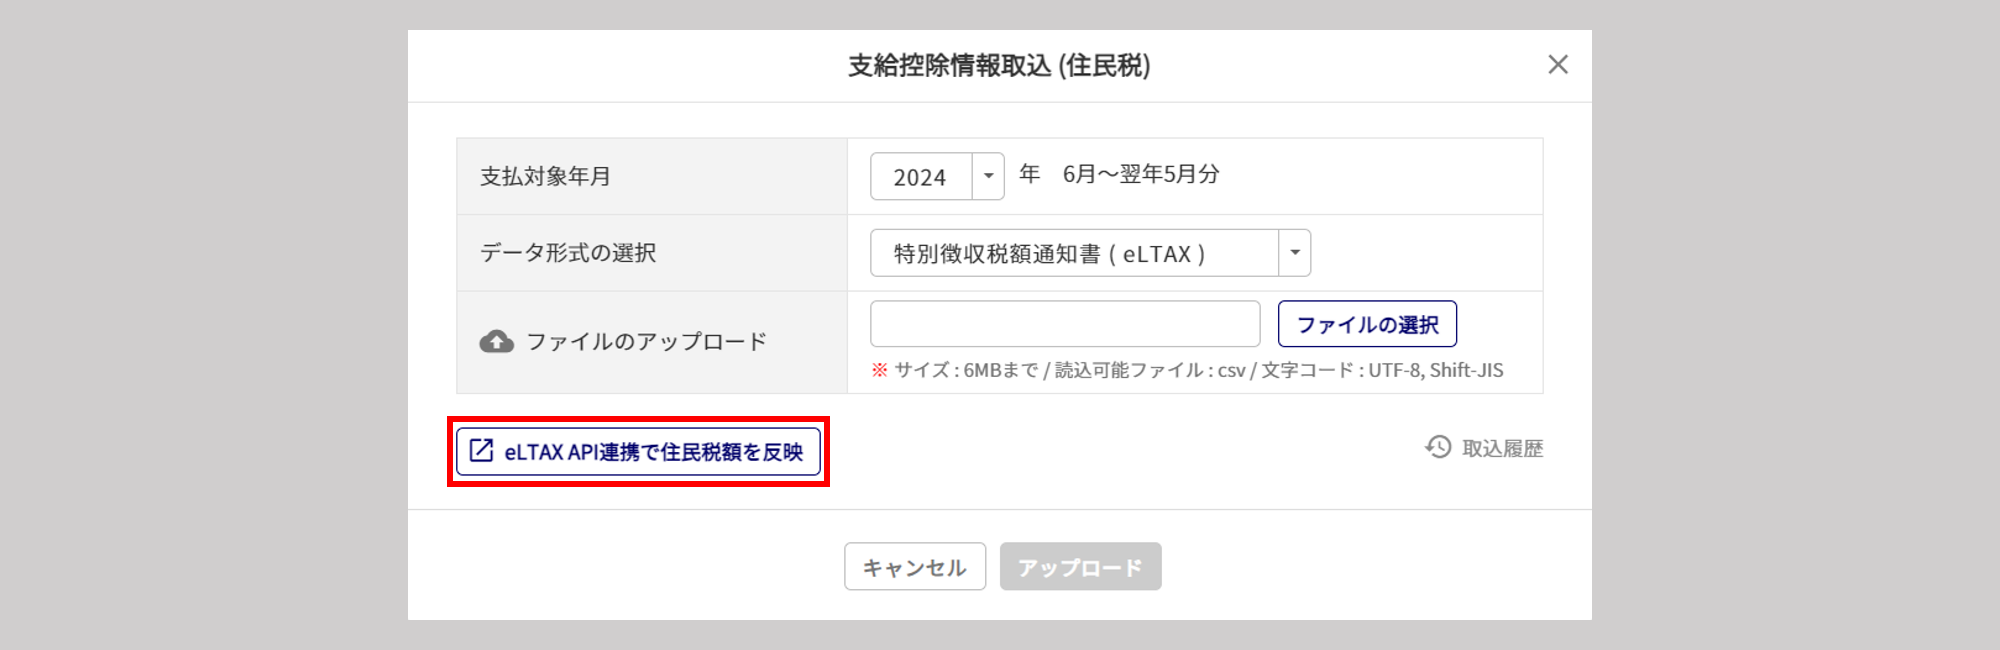The height and width of the screenshot is (650, 2000).
Task: Click the greyed-out アップロード button
Action: click(x=1080, y=567)
